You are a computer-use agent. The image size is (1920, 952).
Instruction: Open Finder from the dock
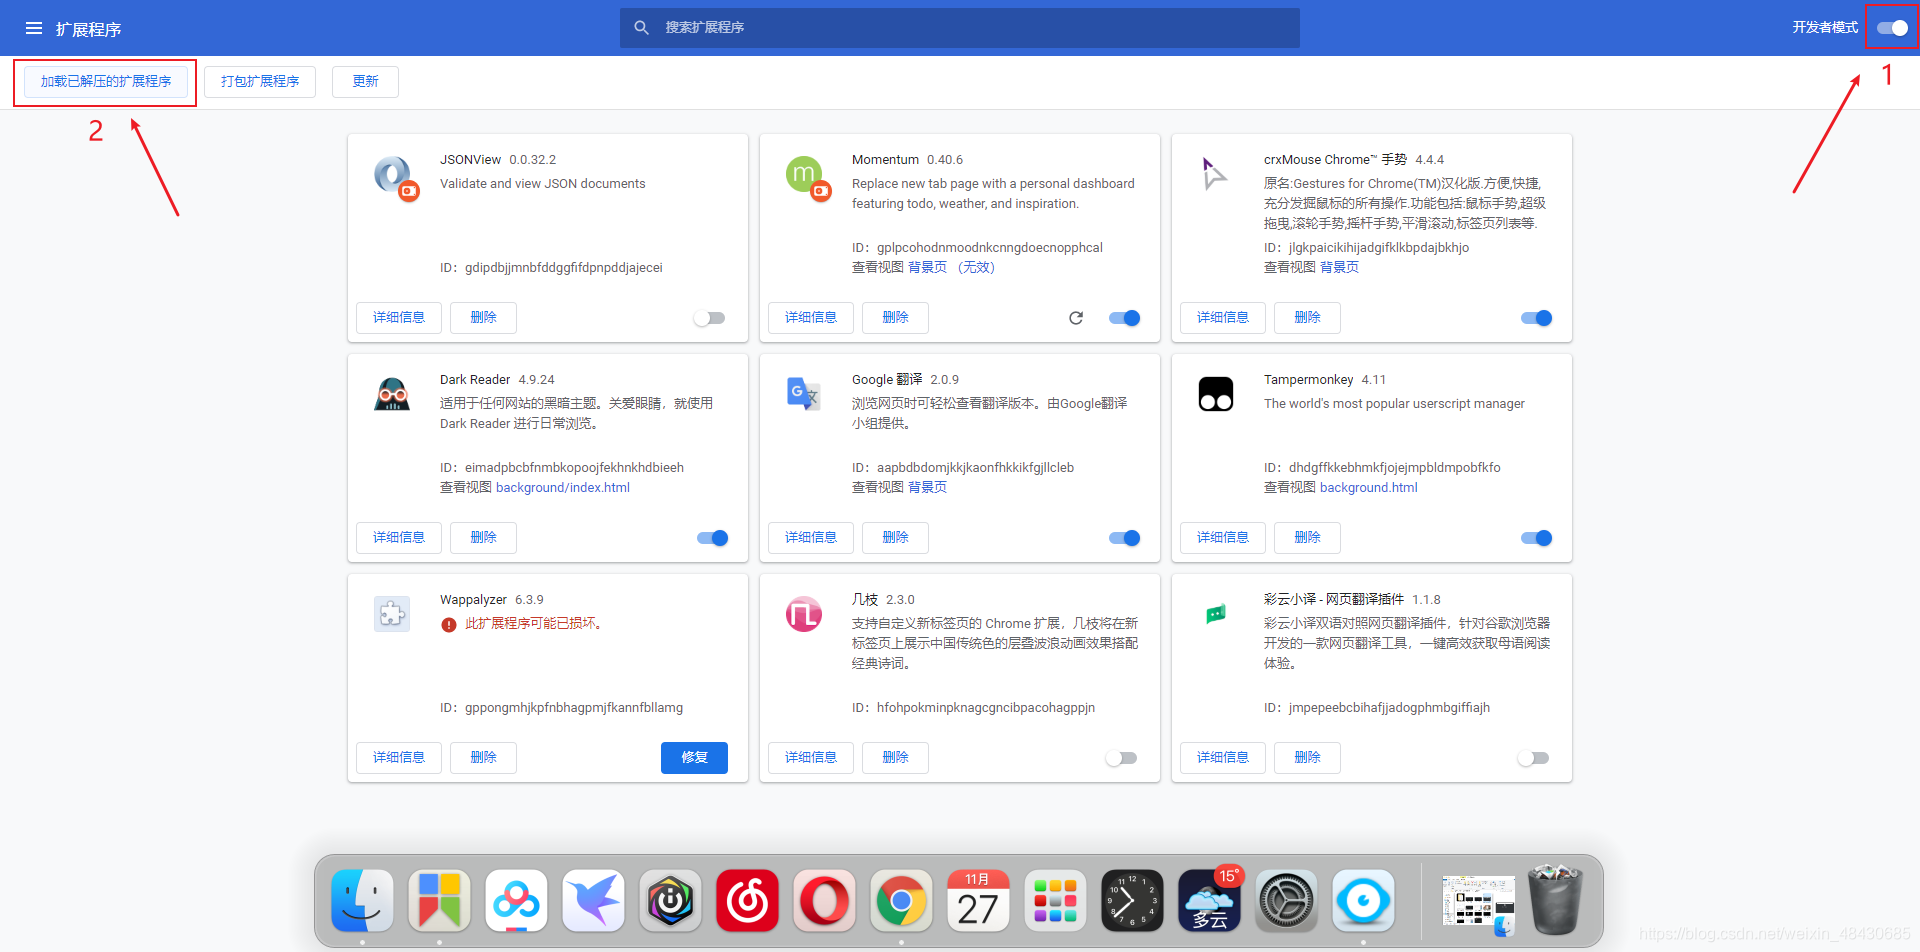point(362,900)
